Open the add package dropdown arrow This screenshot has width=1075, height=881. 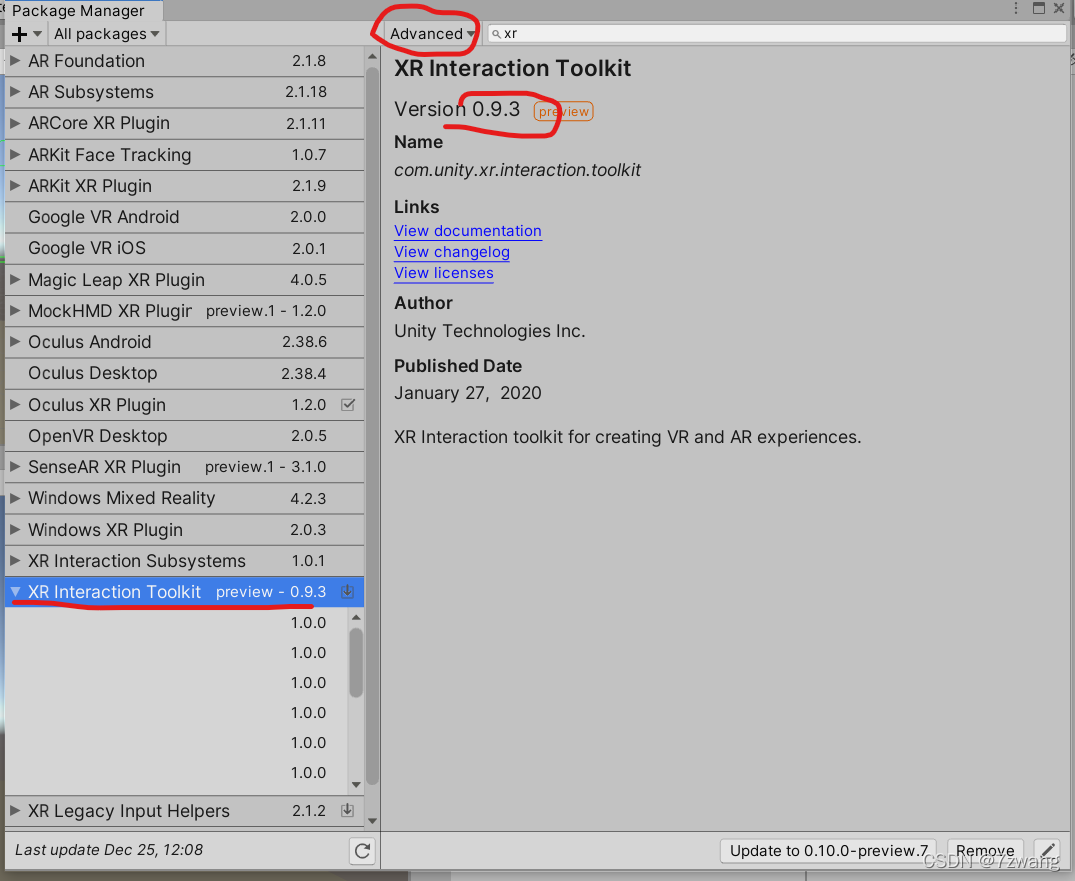[37, 34]
